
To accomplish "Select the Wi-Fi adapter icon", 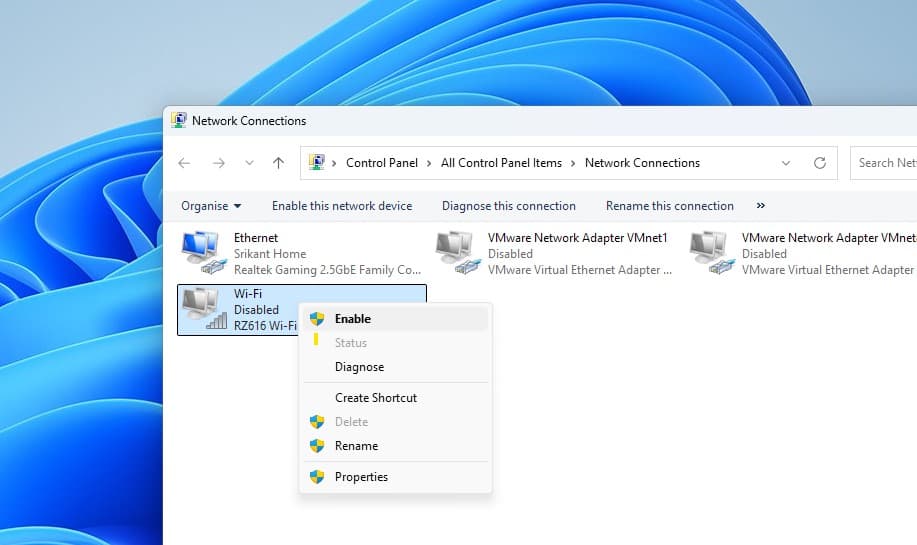I will pyautogui.click(x=204, y=309).
